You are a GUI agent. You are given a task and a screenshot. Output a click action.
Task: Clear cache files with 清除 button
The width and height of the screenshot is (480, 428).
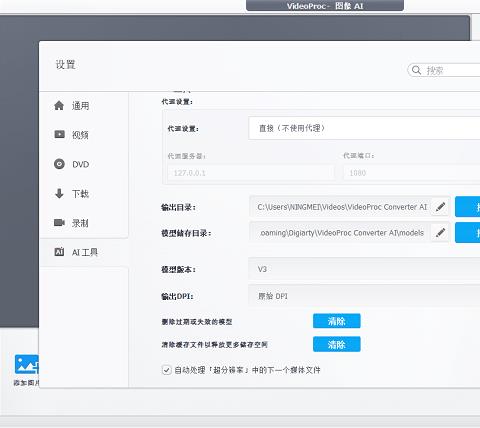click(337, 344)
